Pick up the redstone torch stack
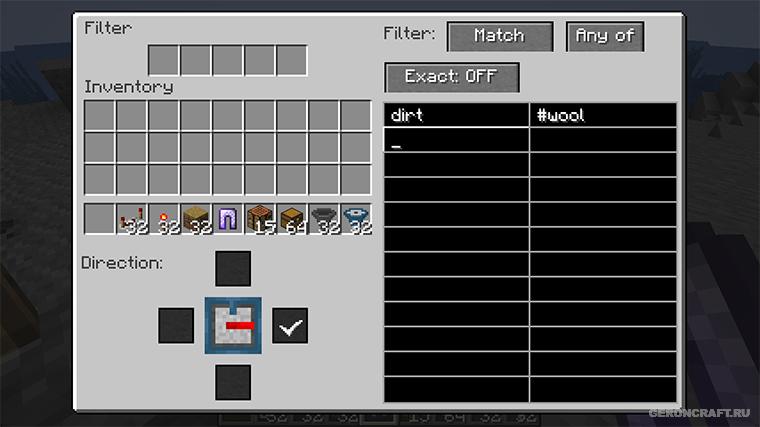 [x=164, y=219]
